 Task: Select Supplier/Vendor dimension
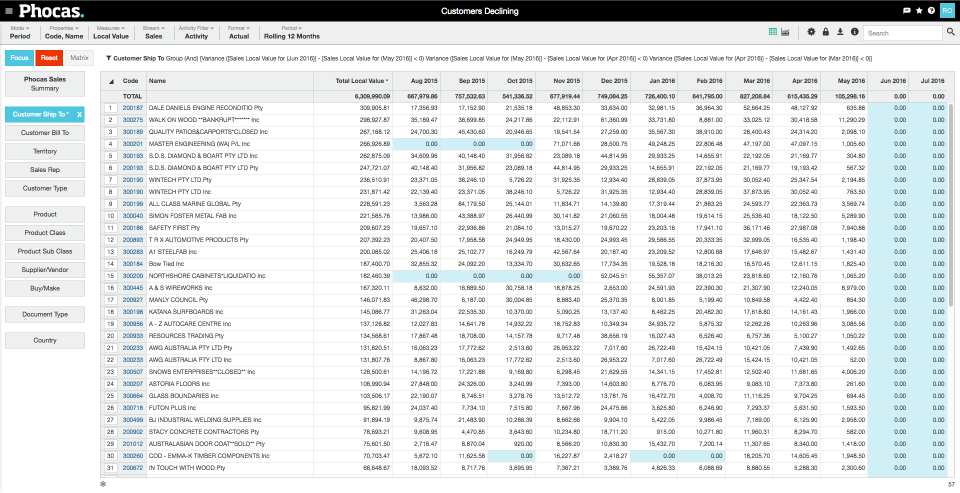[45, 269]
